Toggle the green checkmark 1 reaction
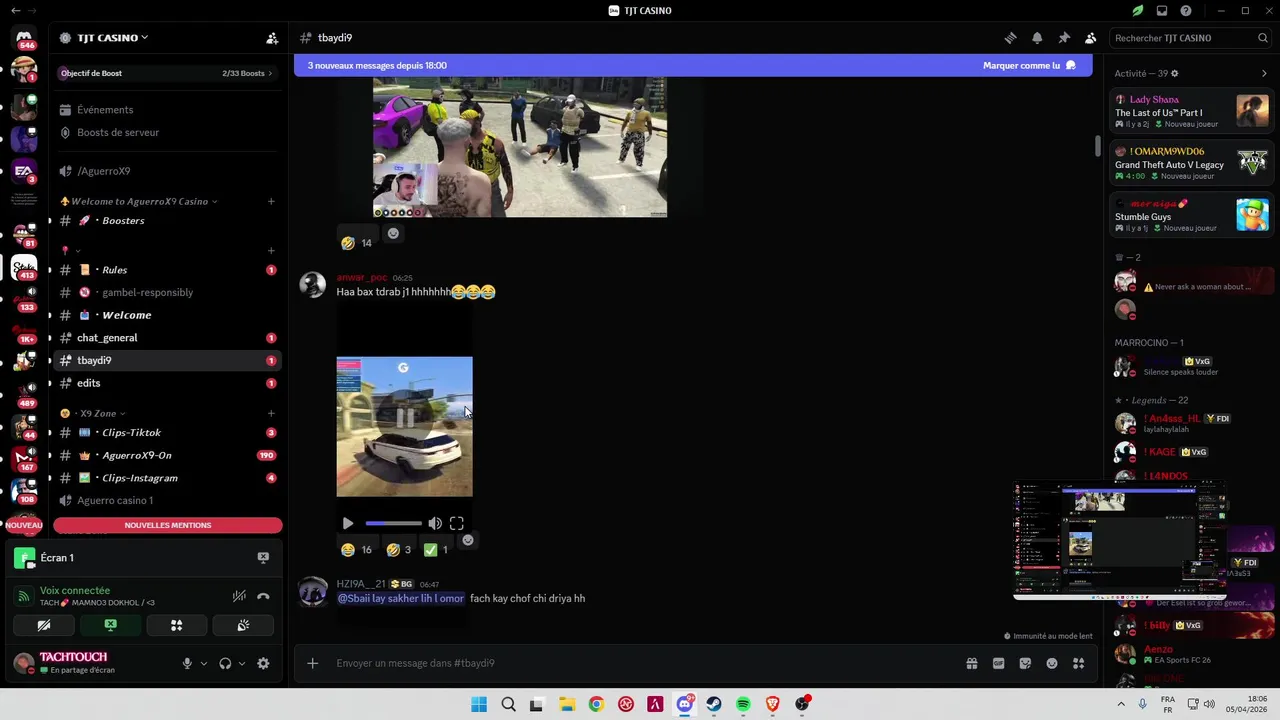Viewport: 1280px width, 720px height. 436,549
